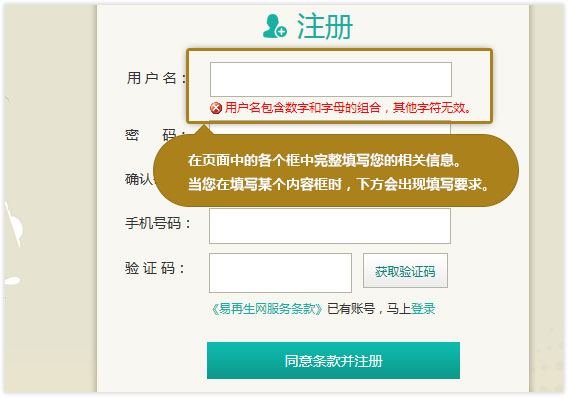Click the 注册 heading text
569x398 pixels.
pos(325,26)
